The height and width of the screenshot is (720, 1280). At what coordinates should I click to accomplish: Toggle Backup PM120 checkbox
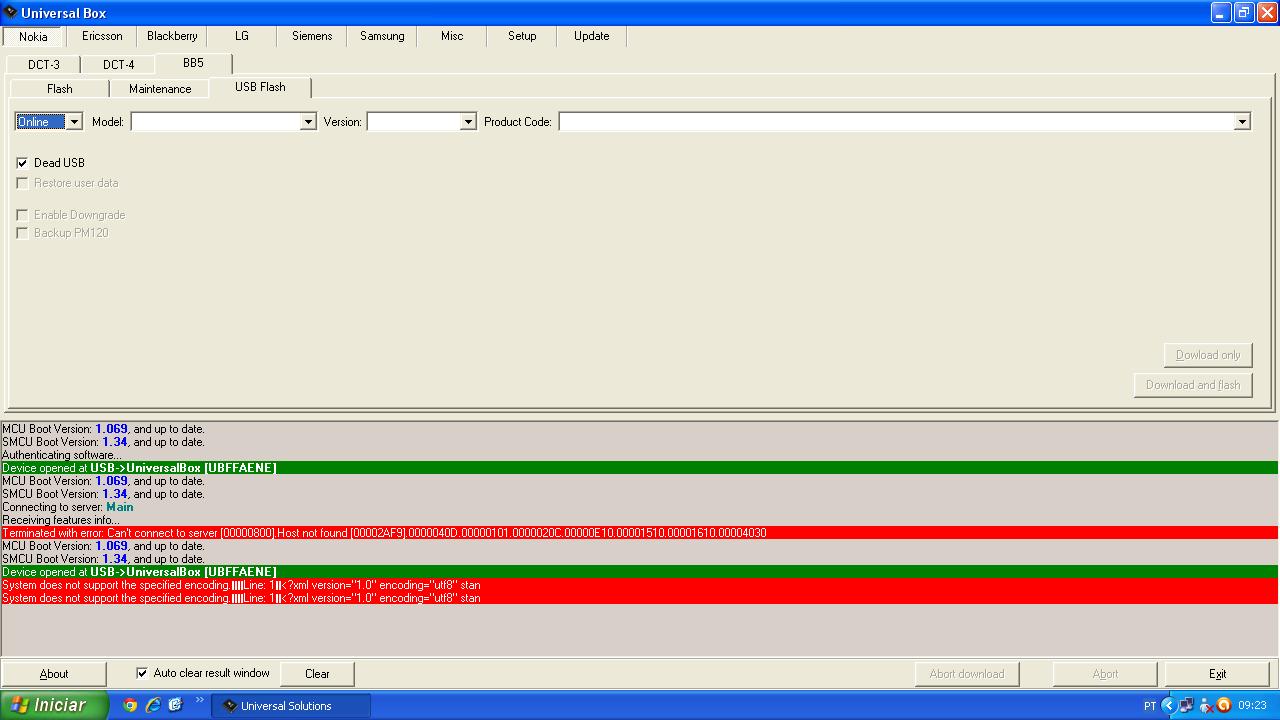tap(22, 233)
